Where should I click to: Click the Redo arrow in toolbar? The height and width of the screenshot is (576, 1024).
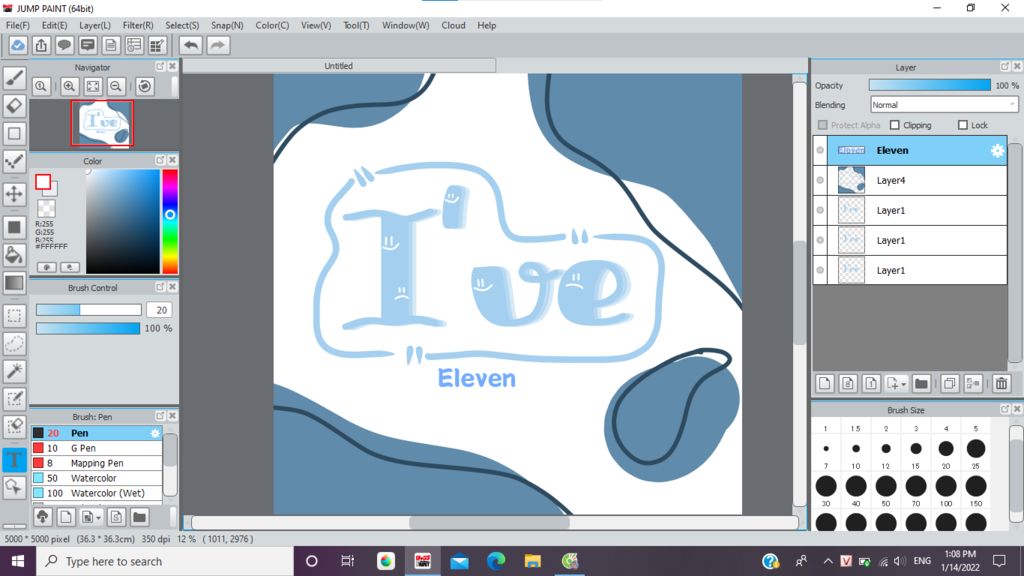pos(218,46)
